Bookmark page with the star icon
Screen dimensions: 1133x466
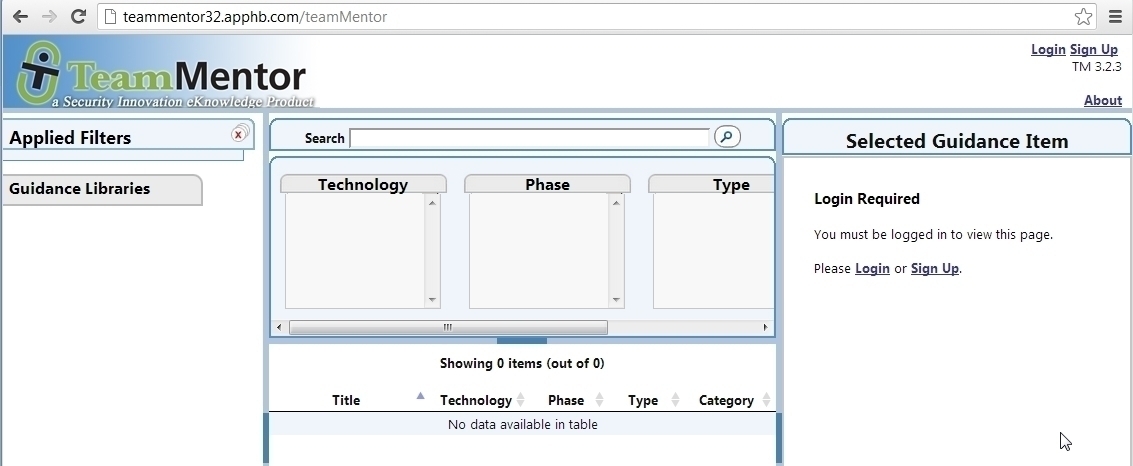click(x=1083, y=17)
